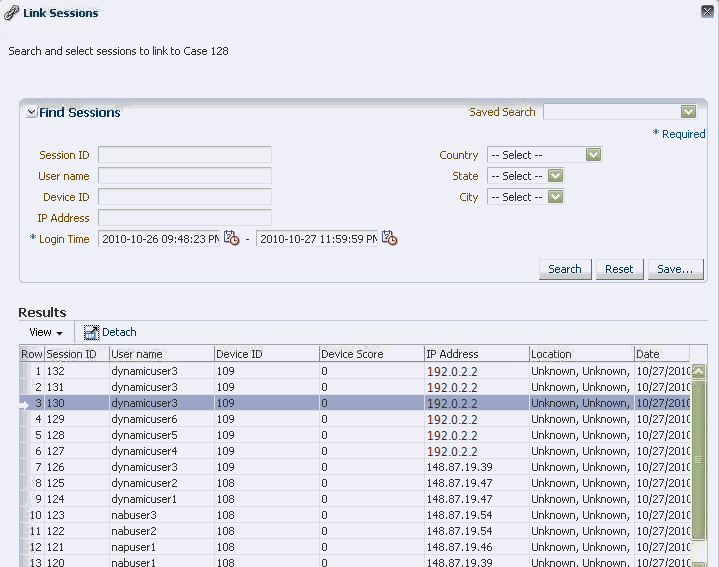Image resolution: width=719 pixels, height=567 pixels.
Task: Click the Reset button
Action: 619,269
